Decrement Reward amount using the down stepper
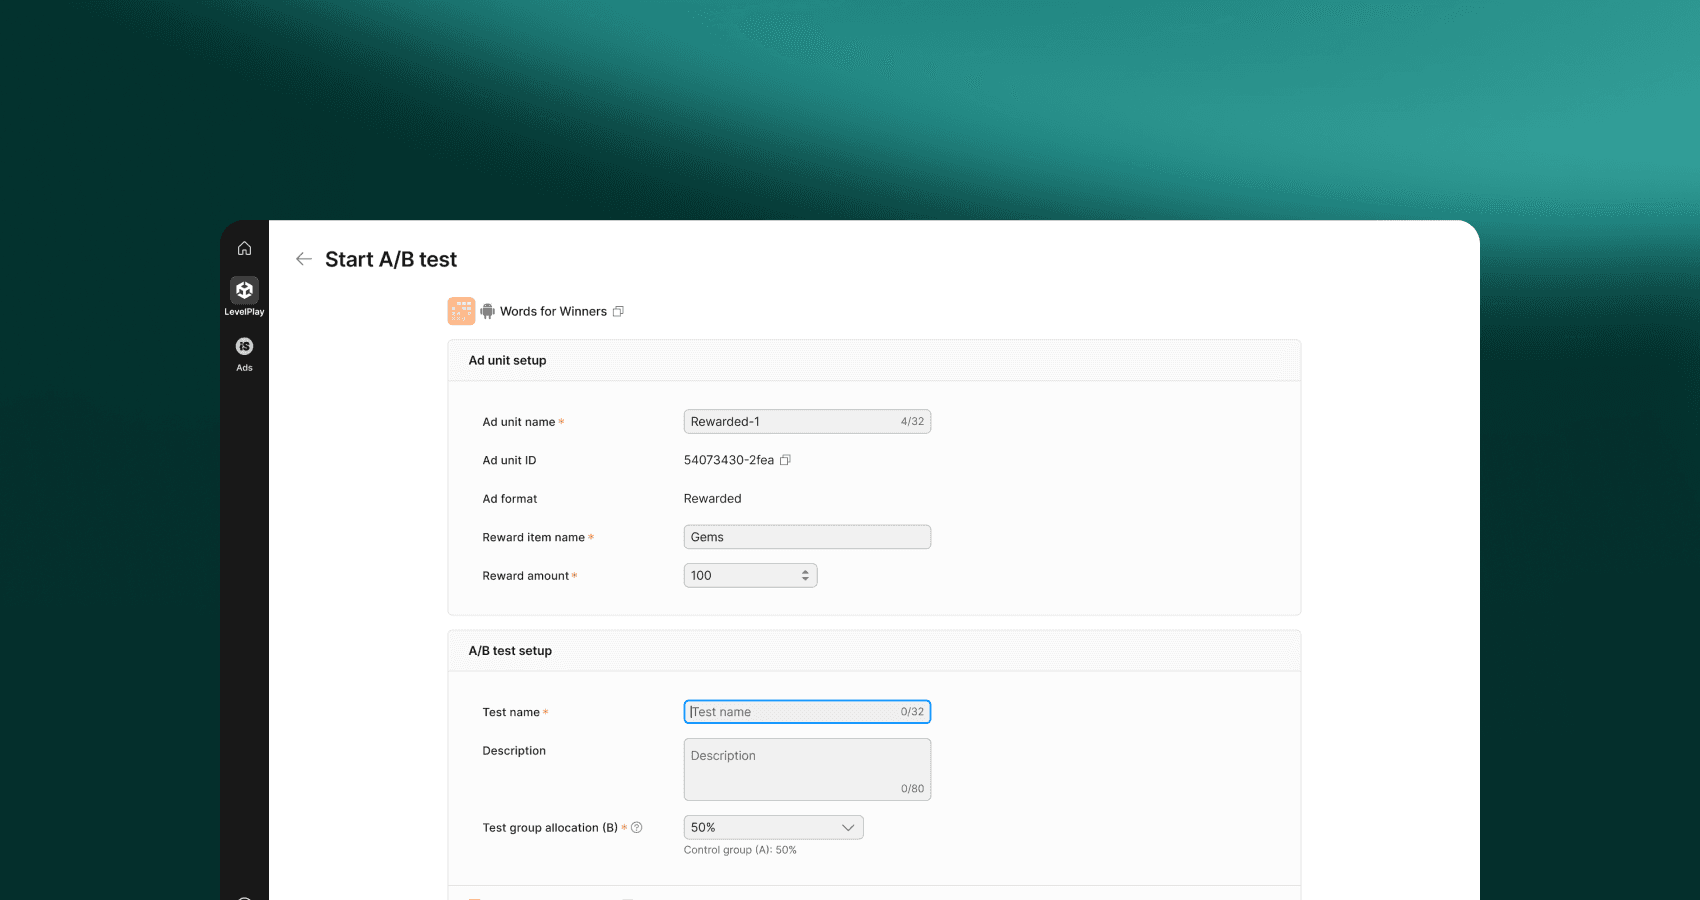The image size is (1700, 900). coord(805,579)
